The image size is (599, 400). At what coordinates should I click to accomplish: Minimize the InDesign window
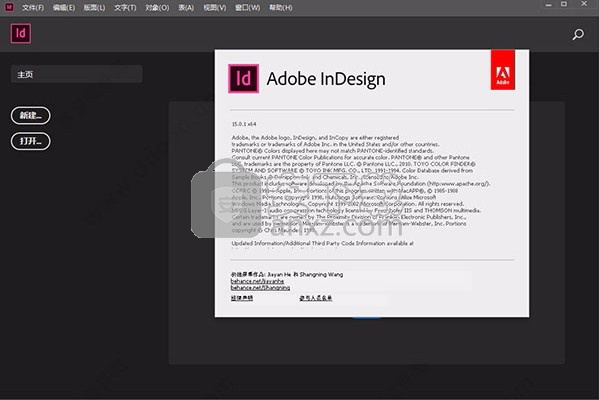pos(549,5)
